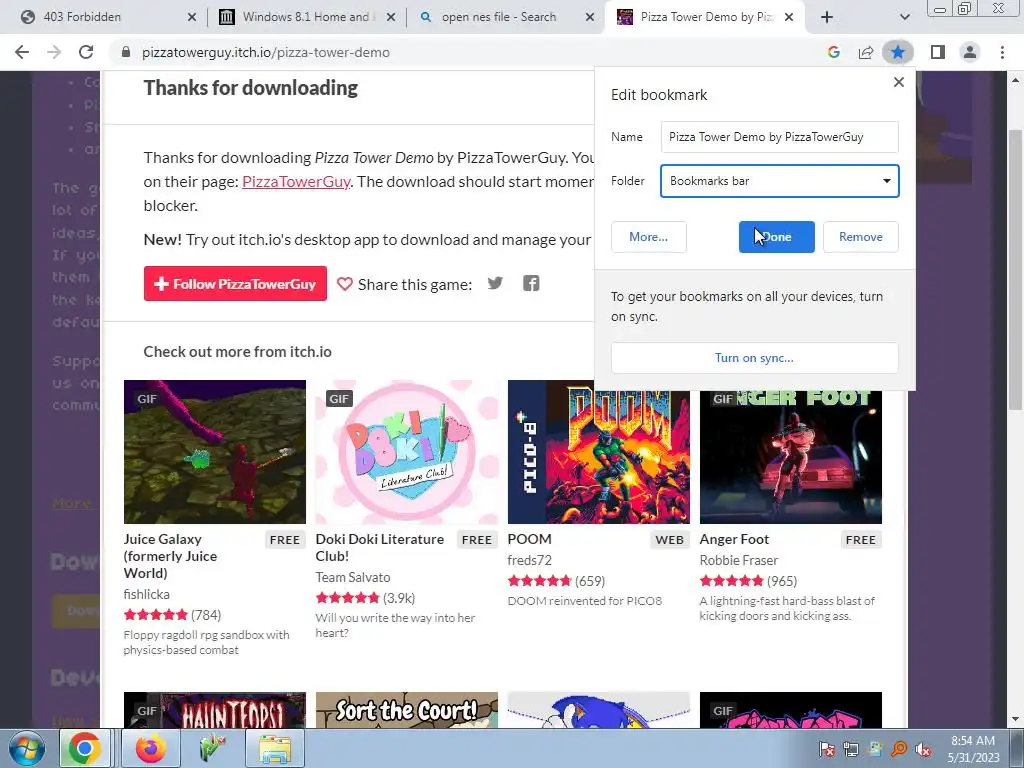Open the Juice Galaxy title link
The width and height of the screenshot is (1024, 768).
(x=170, y=556)
